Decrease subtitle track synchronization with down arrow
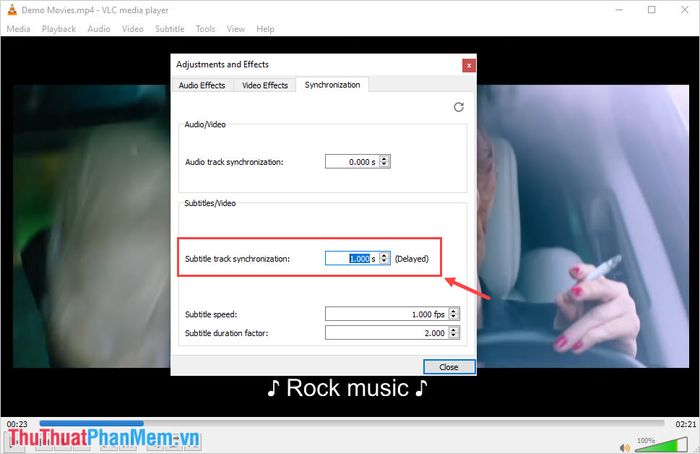Image resolution: width=700 pixels, height=454 pixels. [x=384, y=262]
